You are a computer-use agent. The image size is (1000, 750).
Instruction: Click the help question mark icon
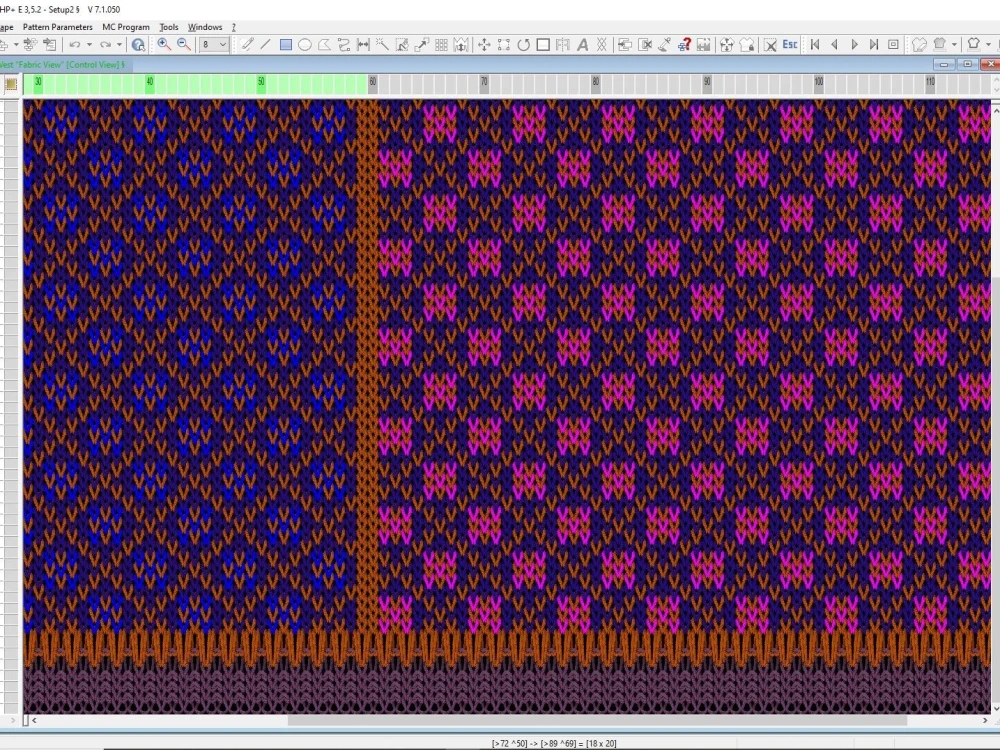[x=686, y=44]
